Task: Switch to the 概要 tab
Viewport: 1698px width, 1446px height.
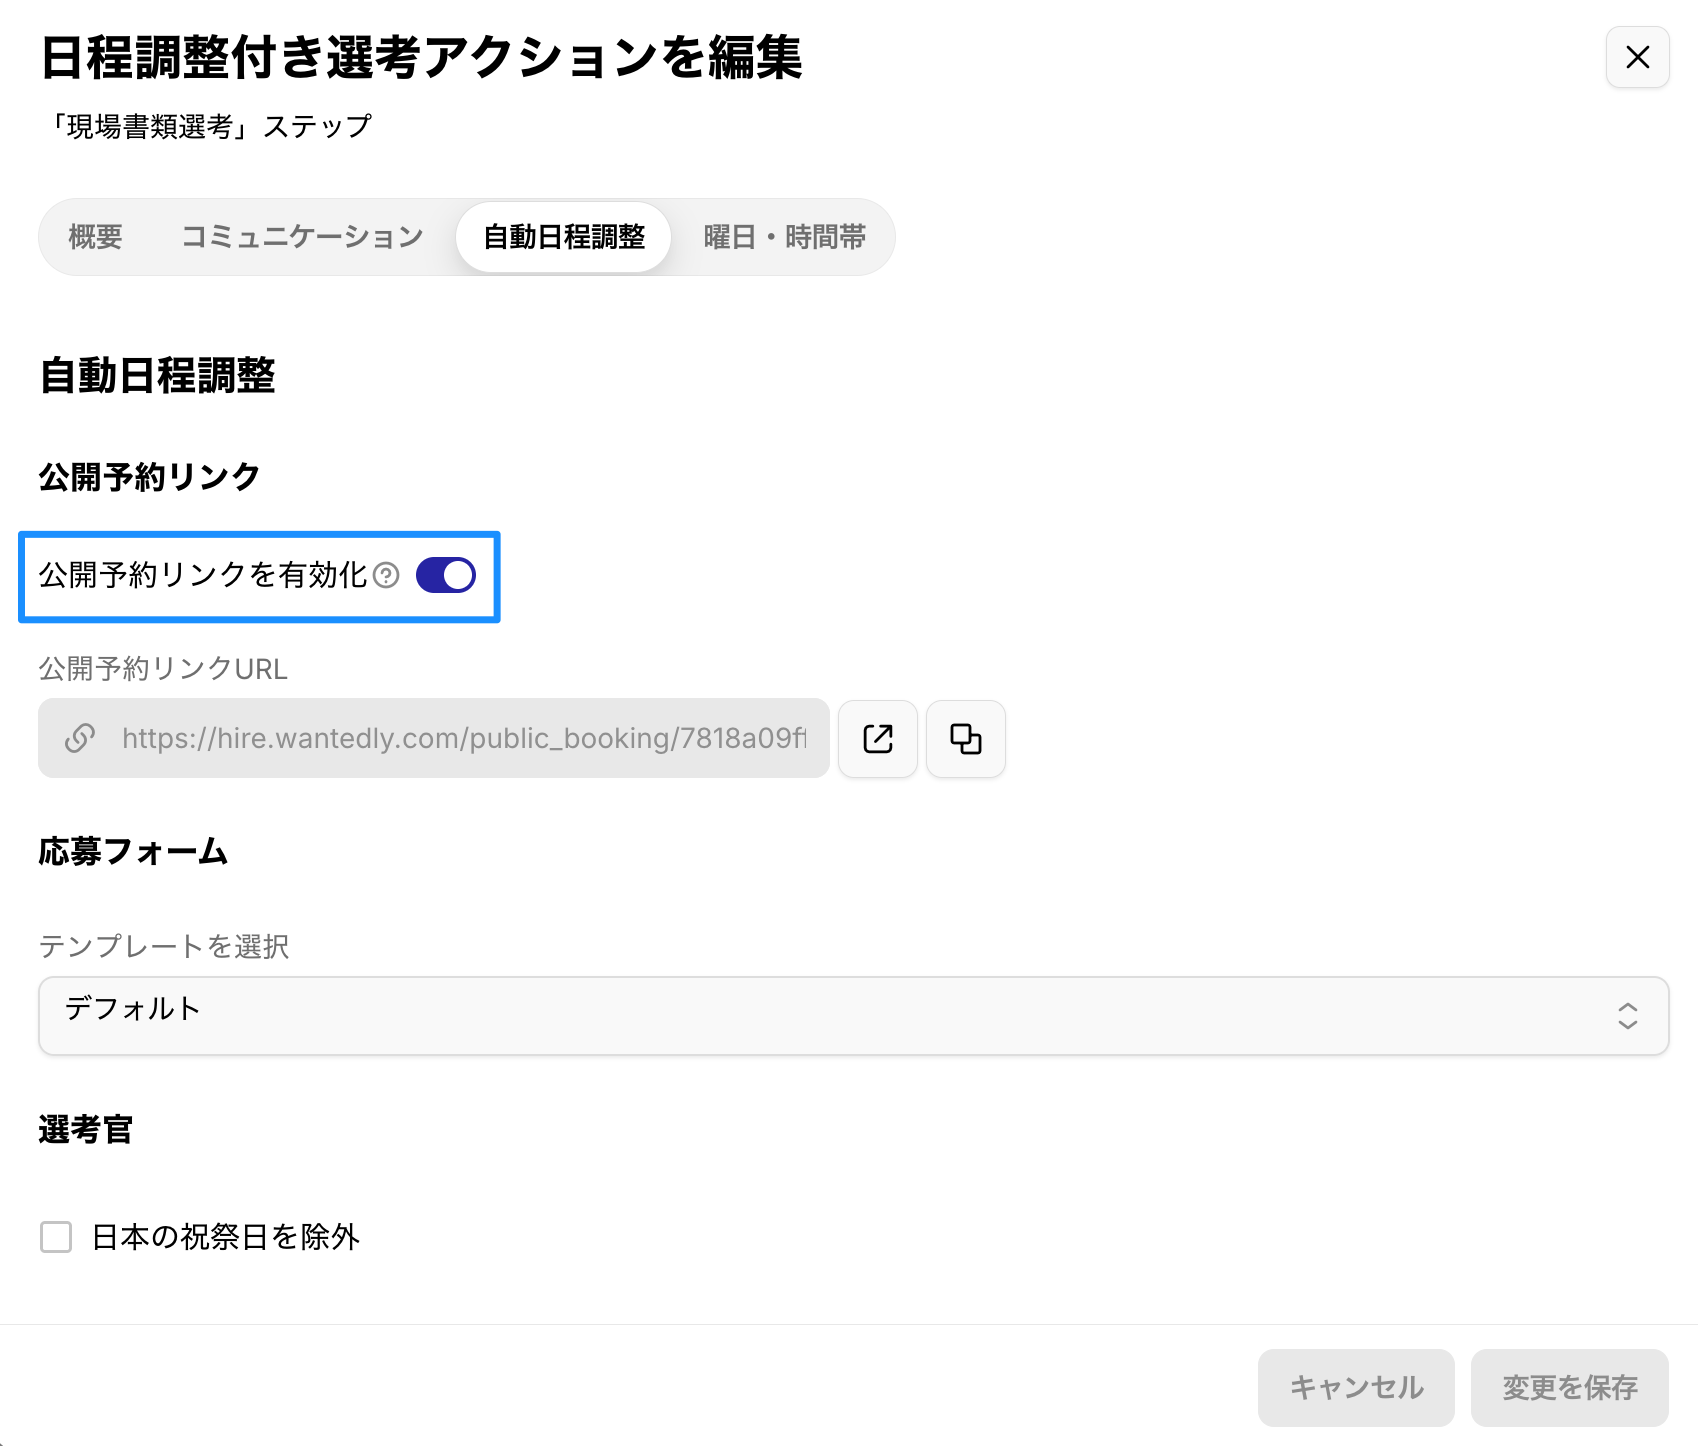Action: point(95,237)
